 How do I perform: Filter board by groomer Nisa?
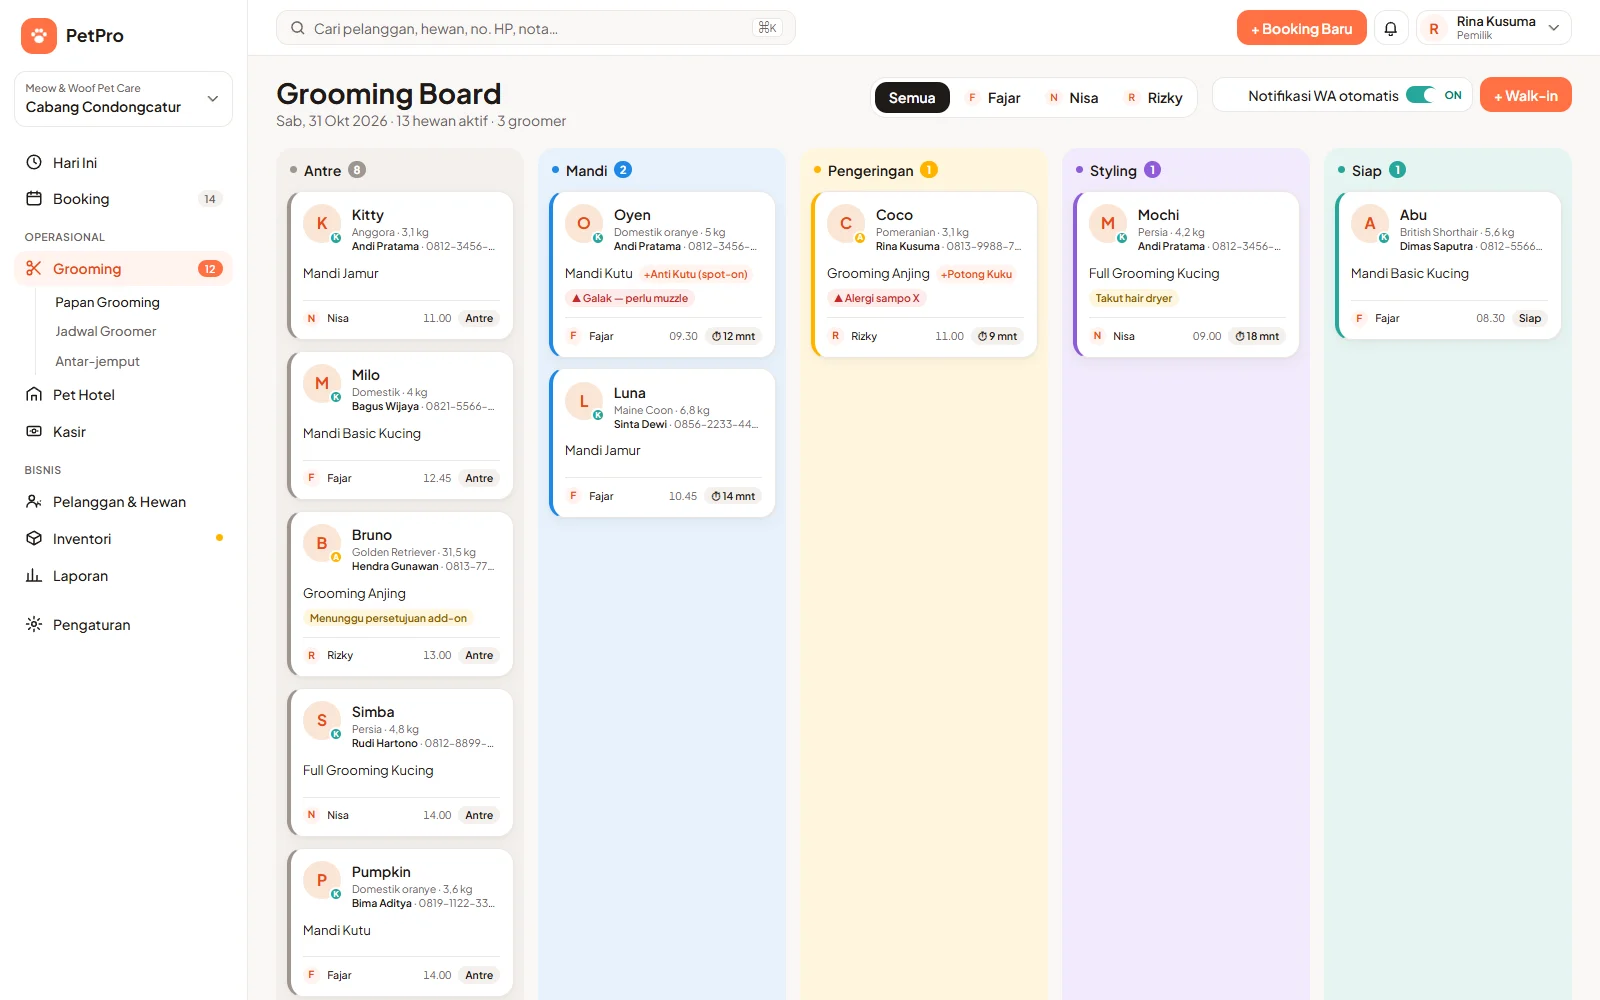coord(1072,97)
